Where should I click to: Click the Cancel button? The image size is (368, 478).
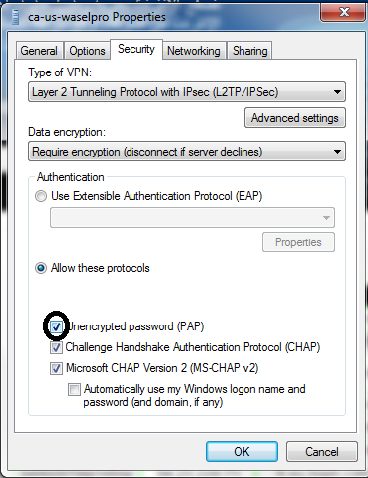322,452
